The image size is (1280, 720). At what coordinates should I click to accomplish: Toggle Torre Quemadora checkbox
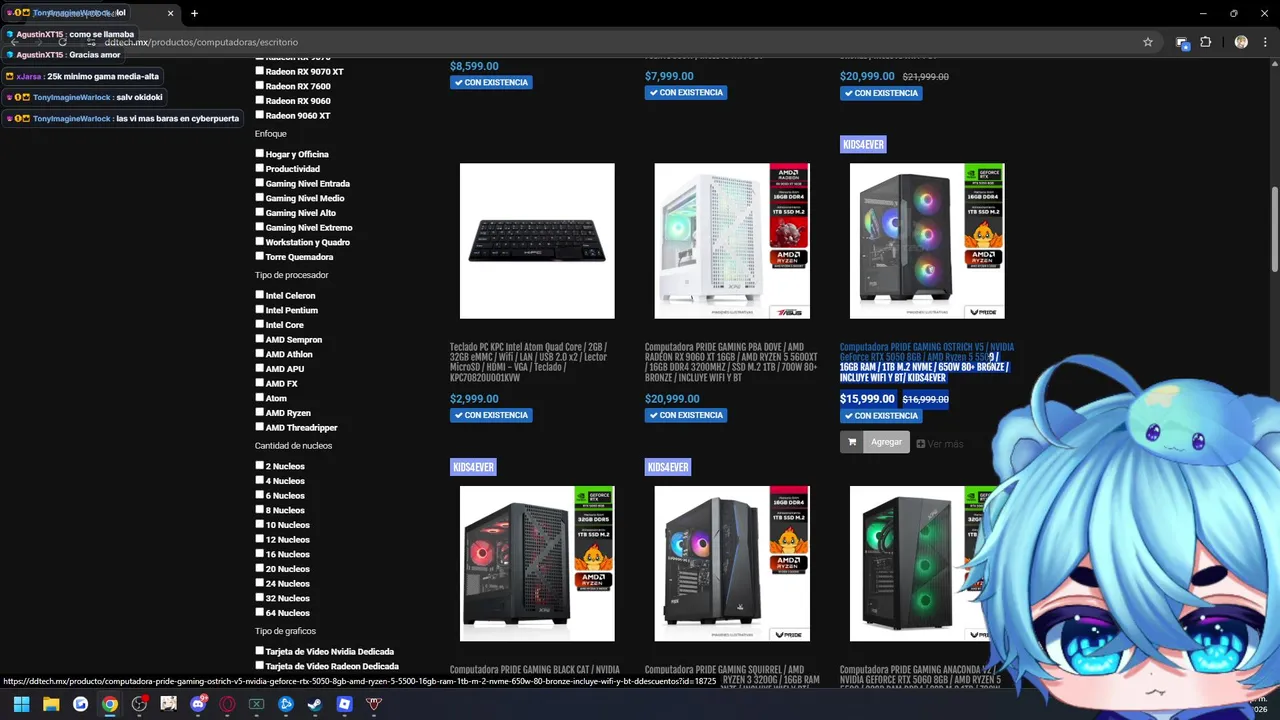260,257
